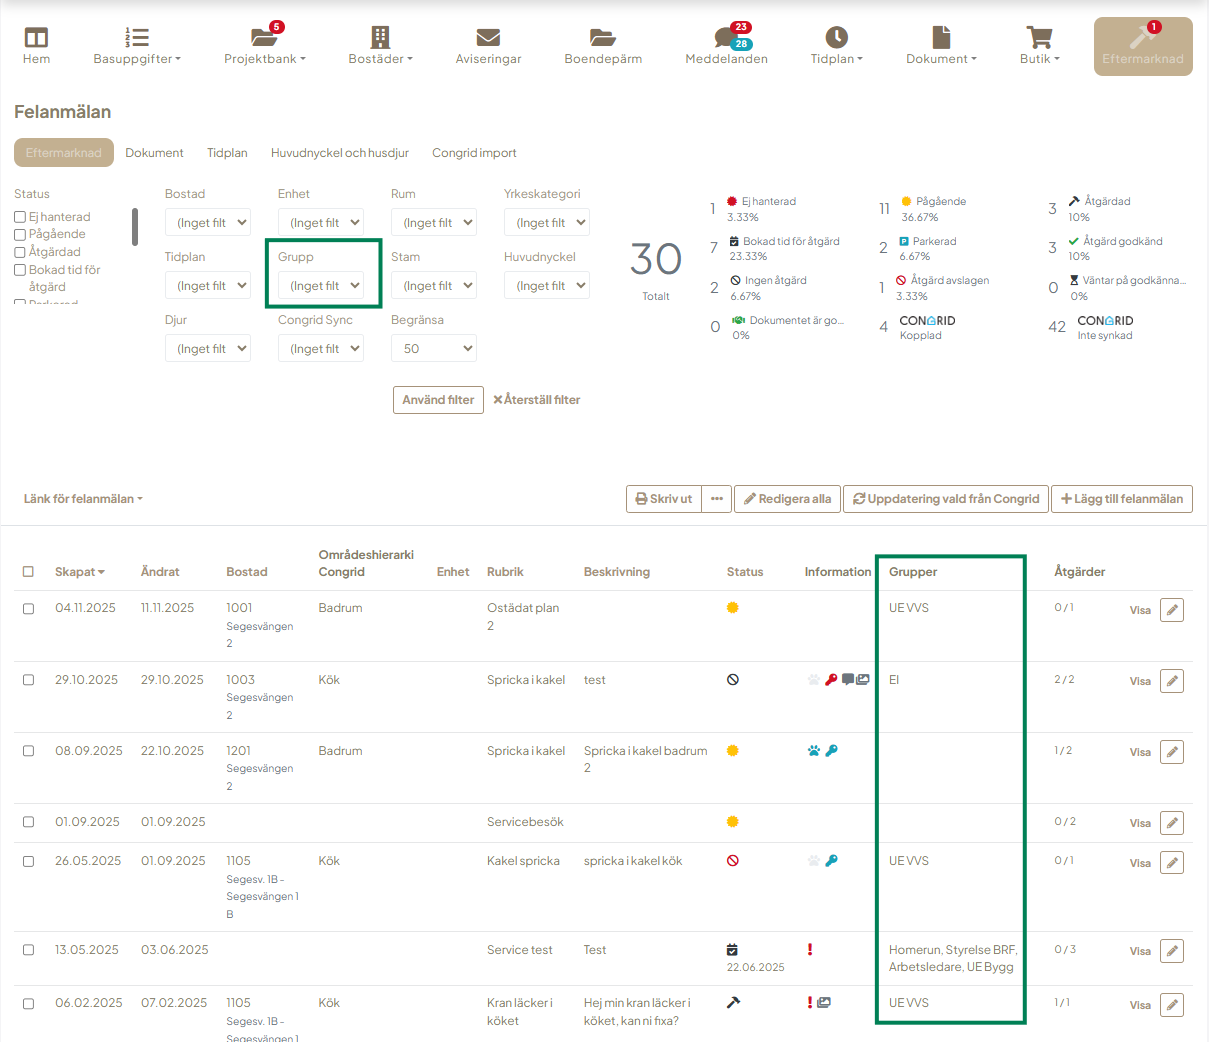
Task: Click the three-dots more options button
Action: tap(716, 499)
